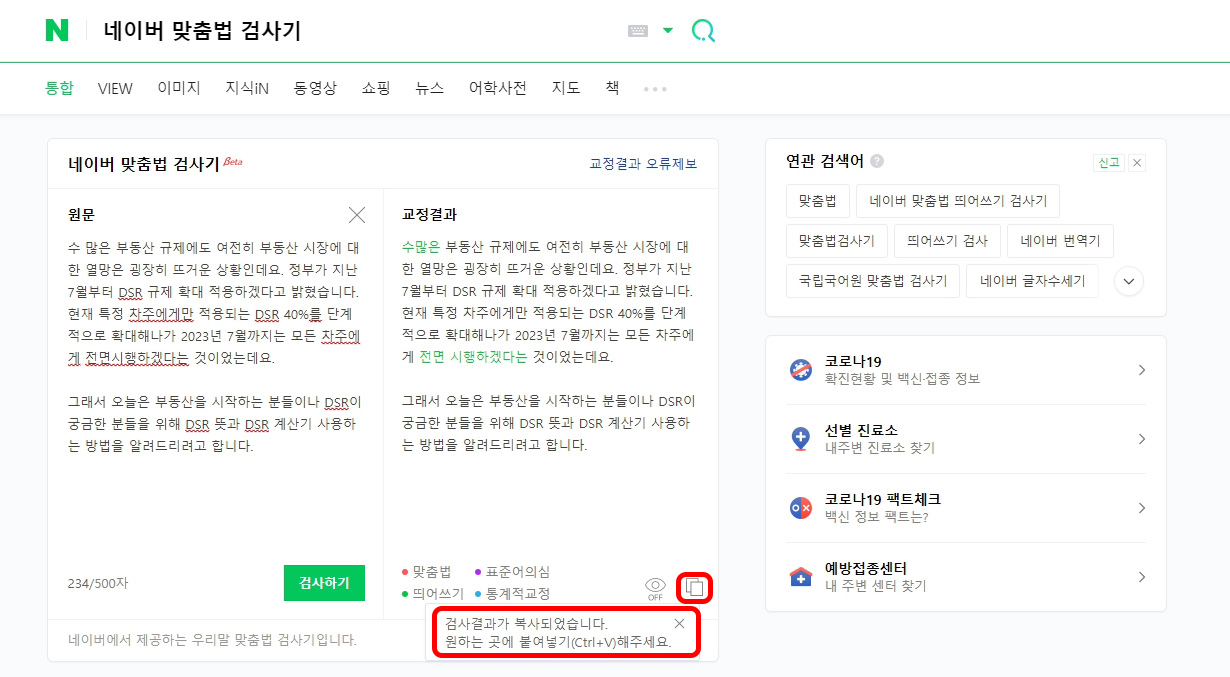Open the 지식iN tab
The image size is (1230, 677).
click(x=247, y=88)
